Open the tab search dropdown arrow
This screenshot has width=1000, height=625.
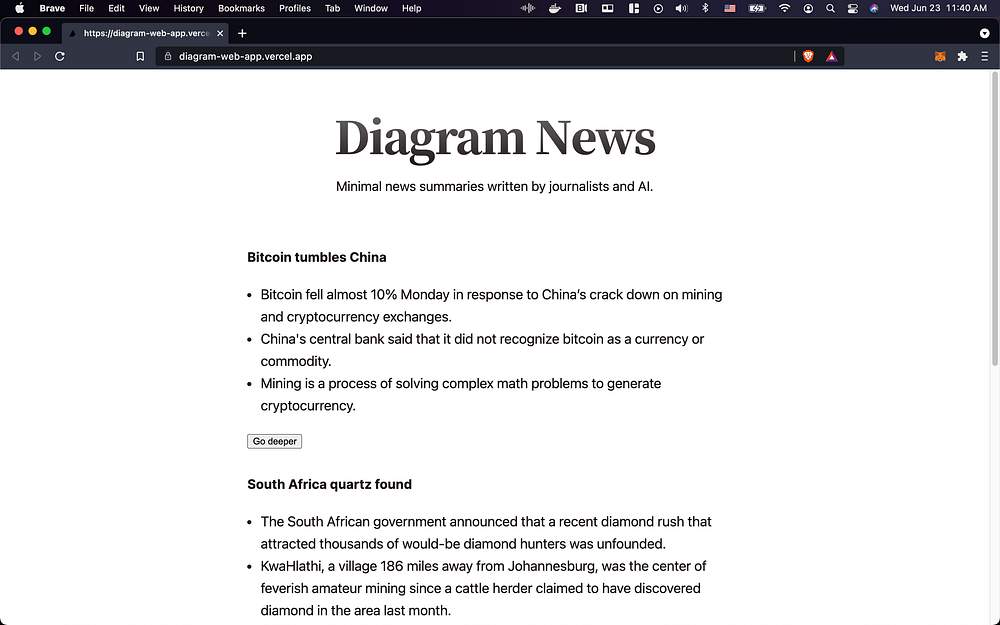point(985,33)
